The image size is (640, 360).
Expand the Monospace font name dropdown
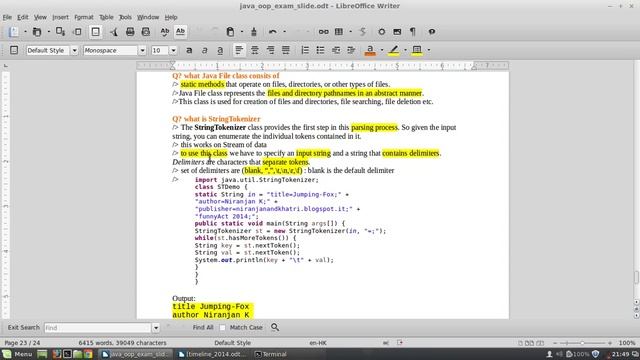pos(142,50)
